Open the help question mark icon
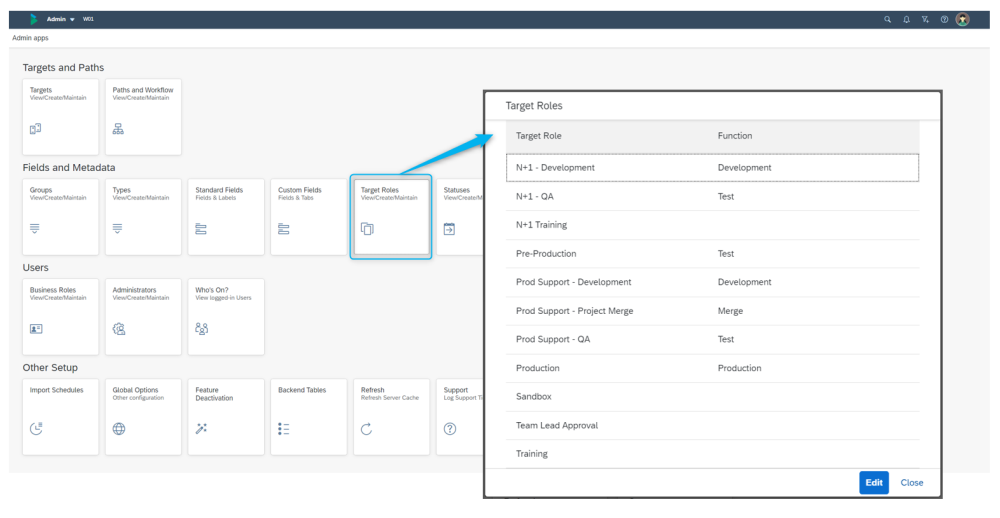 pyautogui.click(x=944, y=19)
